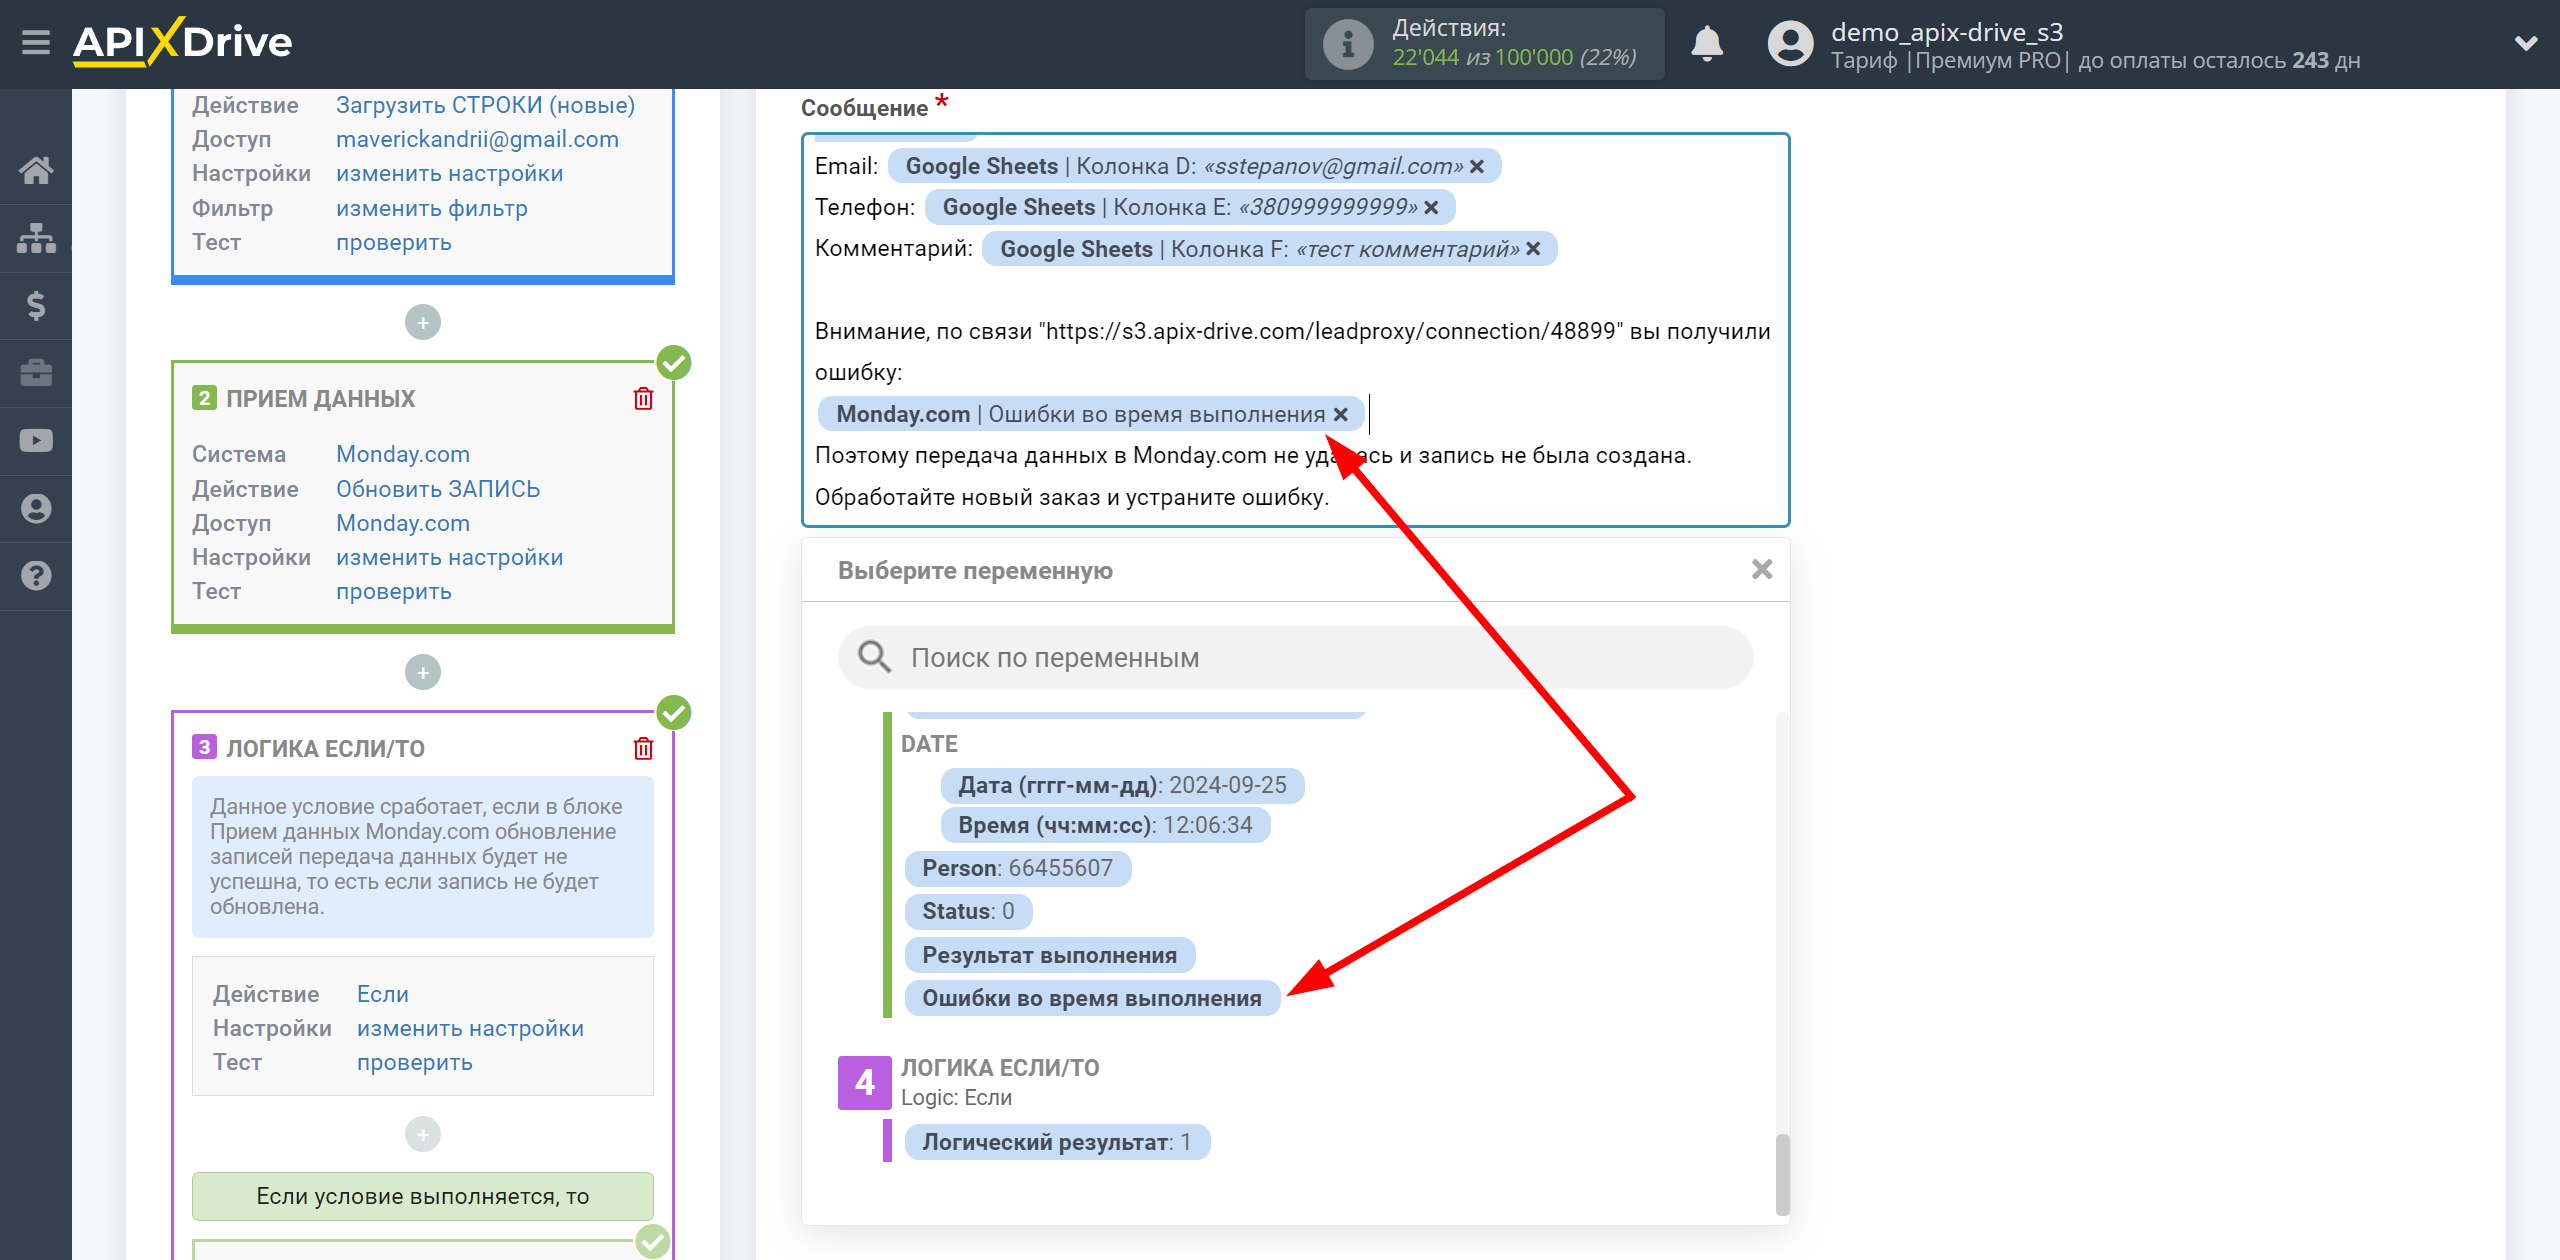Open YouTube video icon in sidebar

click(x=36, y=441)
